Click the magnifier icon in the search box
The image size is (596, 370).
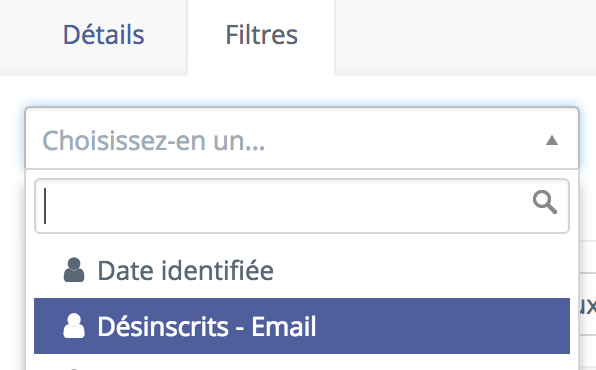point(545,202)
